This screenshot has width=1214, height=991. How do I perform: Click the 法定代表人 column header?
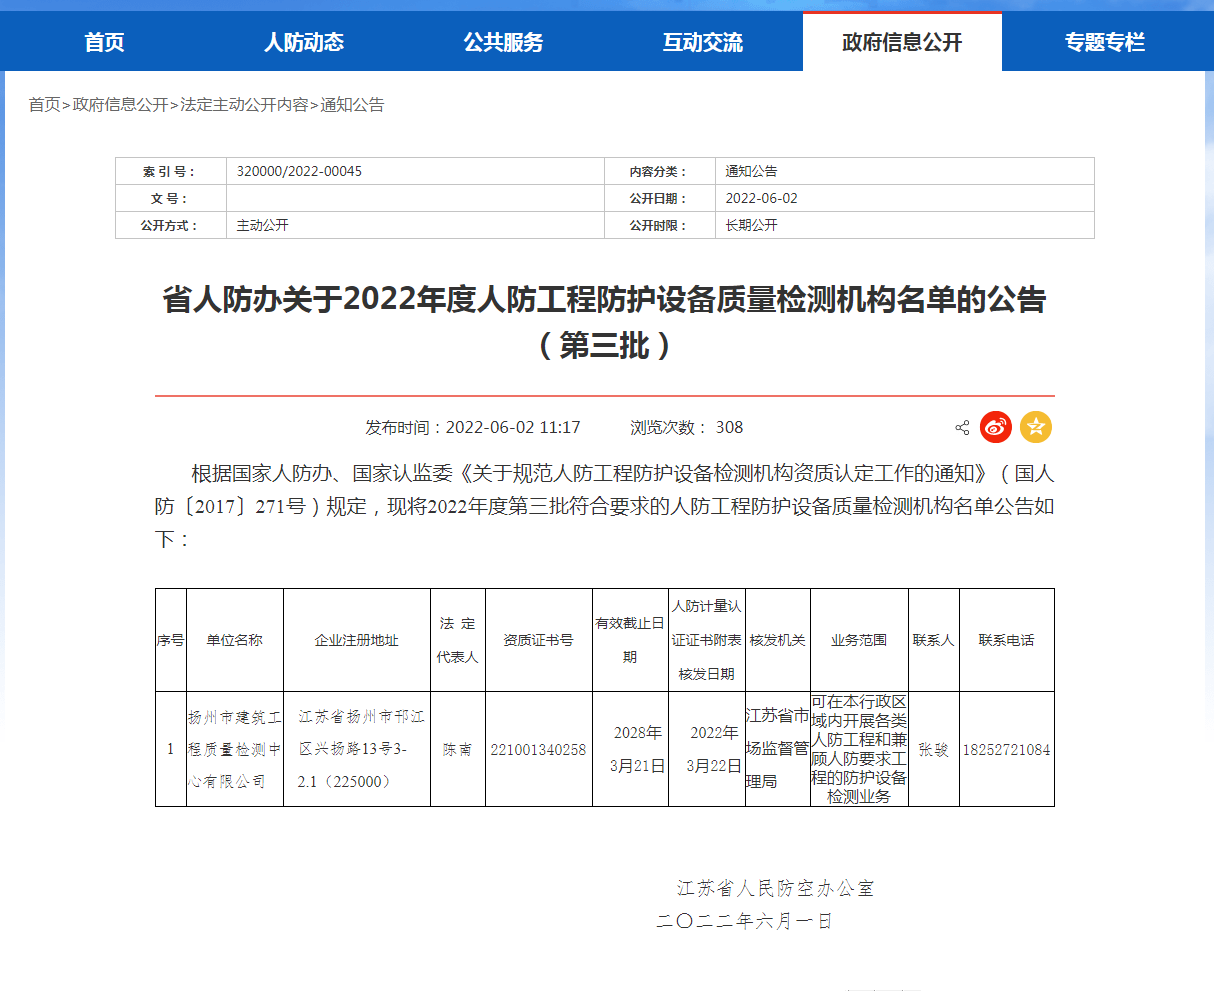point(458,640)
